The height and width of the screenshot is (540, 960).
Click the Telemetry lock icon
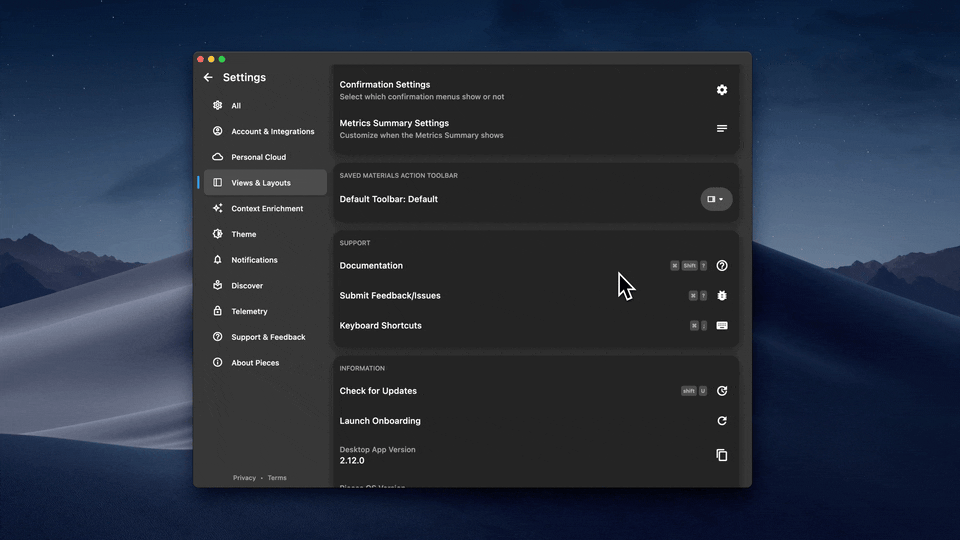point(217,311)
